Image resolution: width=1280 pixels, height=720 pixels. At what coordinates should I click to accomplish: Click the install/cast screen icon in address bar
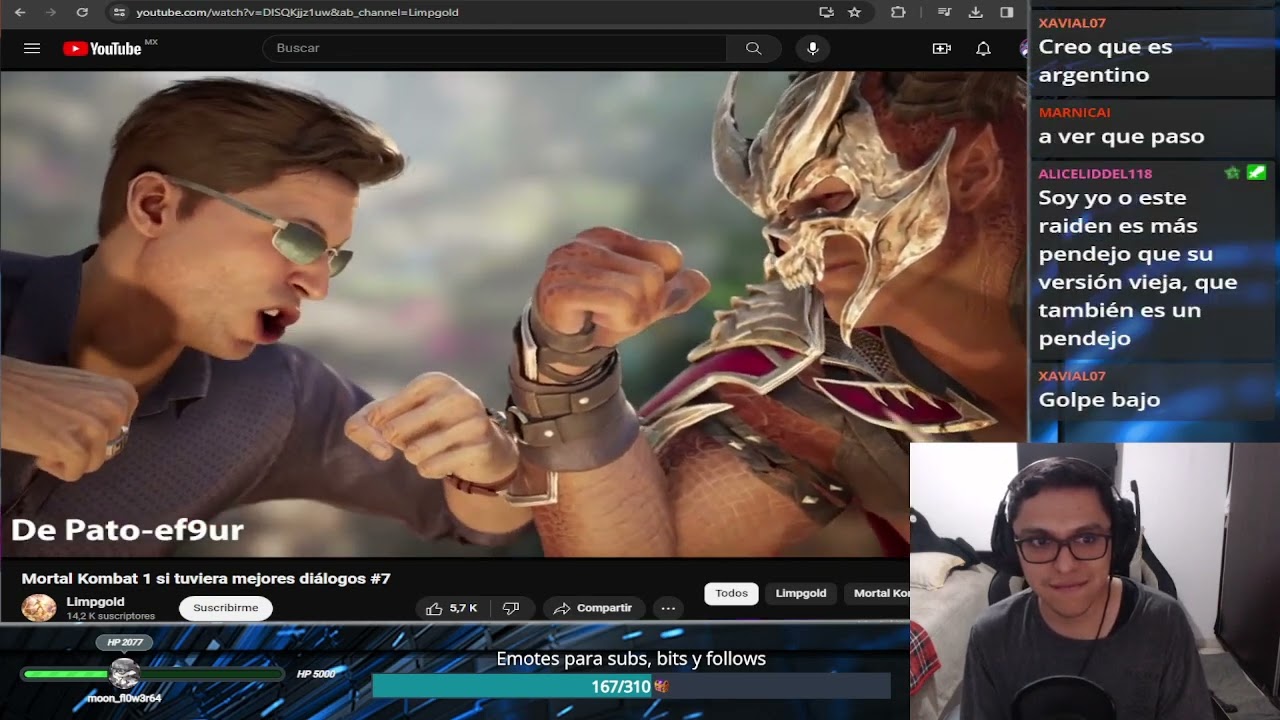826,12
